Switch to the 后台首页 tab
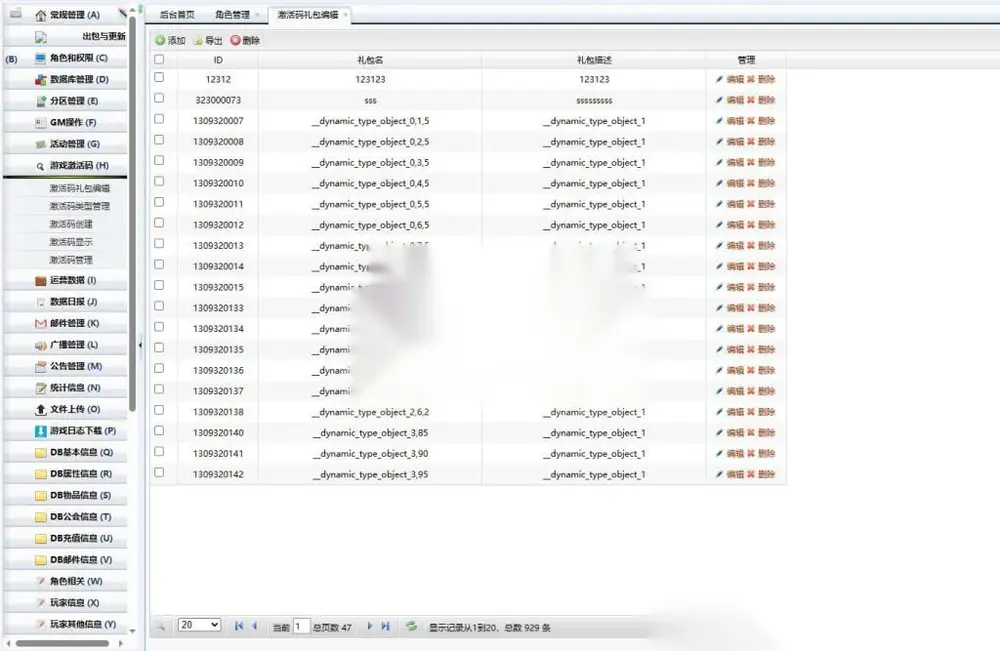The image size is (1000, 651). coord(177,15)
